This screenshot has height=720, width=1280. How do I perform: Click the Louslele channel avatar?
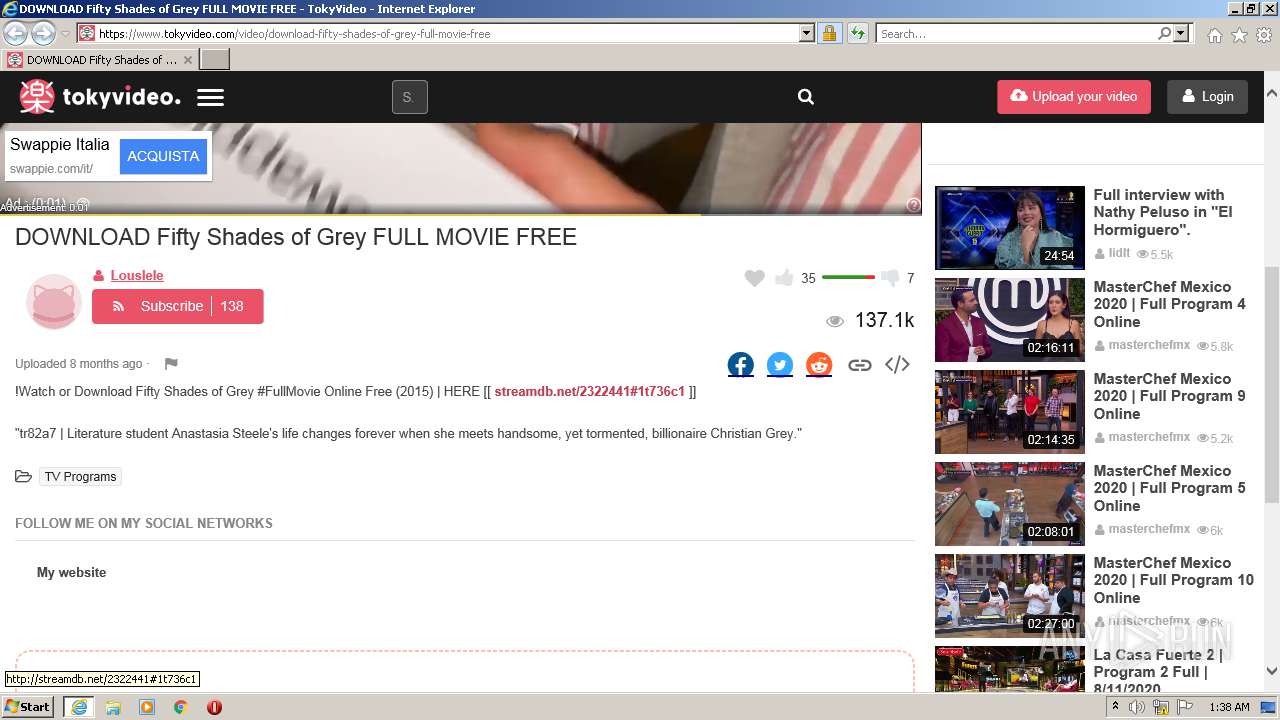[53, 301]
